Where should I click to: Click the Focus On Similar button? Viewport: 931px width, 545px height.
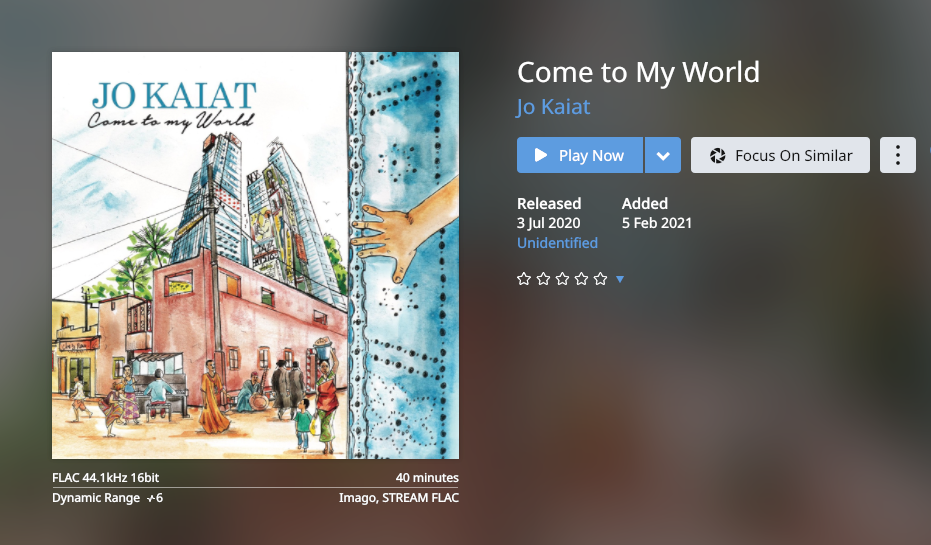click(x=780, y=155)
